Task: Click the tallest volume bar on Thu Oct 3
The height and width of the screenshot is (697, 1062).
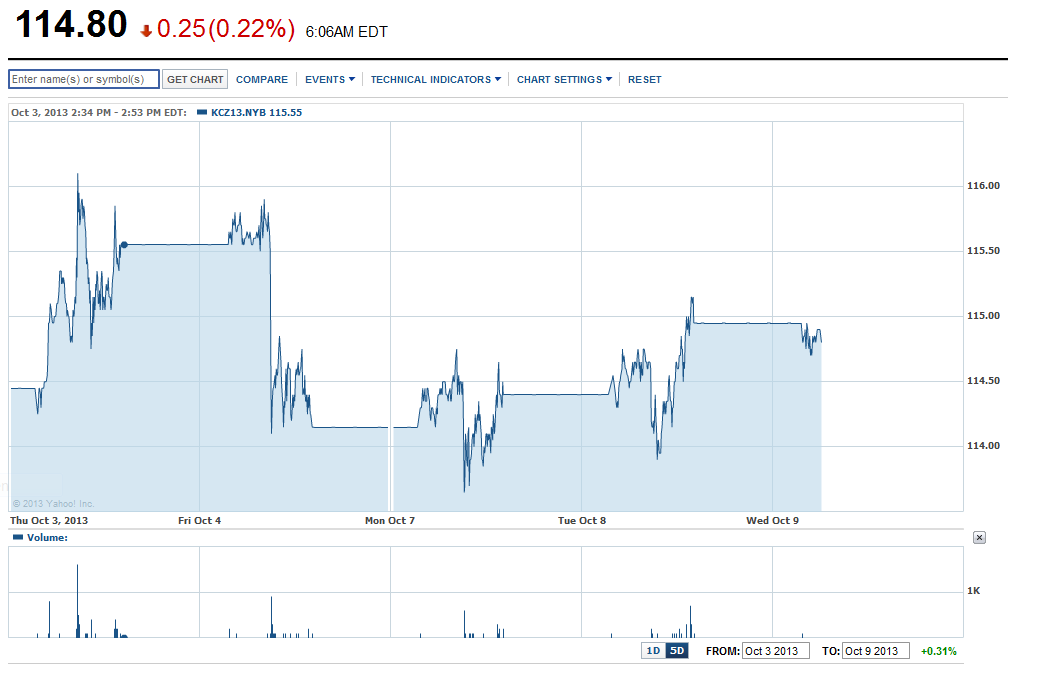Action: click(x=78, y=600)
